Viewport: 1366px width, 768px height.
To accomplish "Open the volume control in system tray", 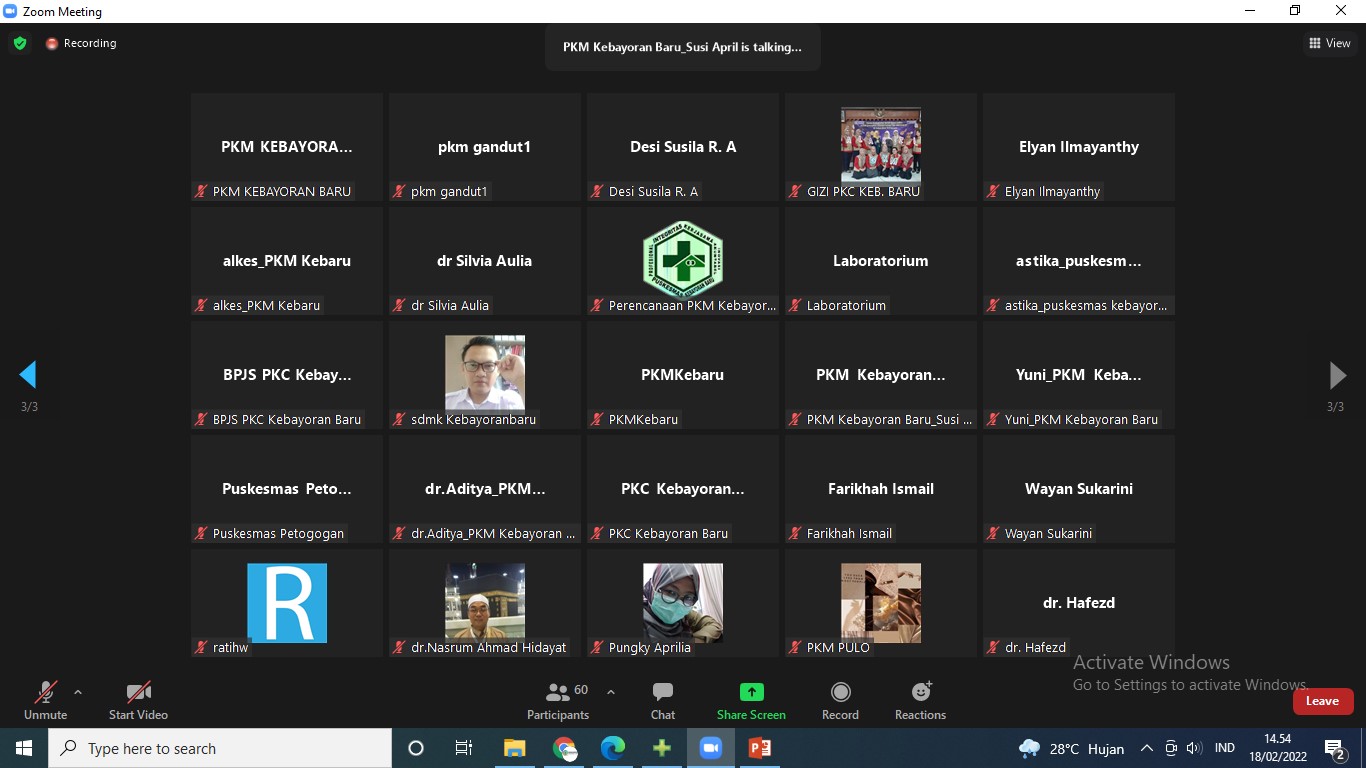I will tap(1193, 748).
